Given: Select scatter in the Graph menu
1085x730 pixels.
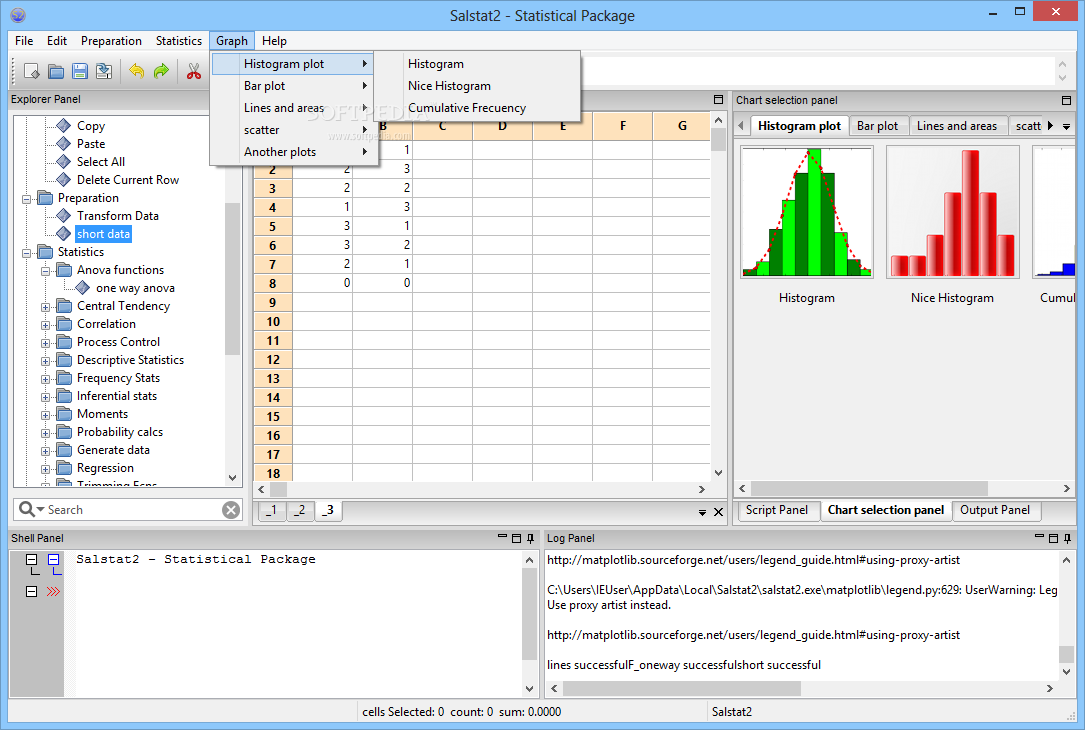Looking at the screenshot, I should (294, 130).
